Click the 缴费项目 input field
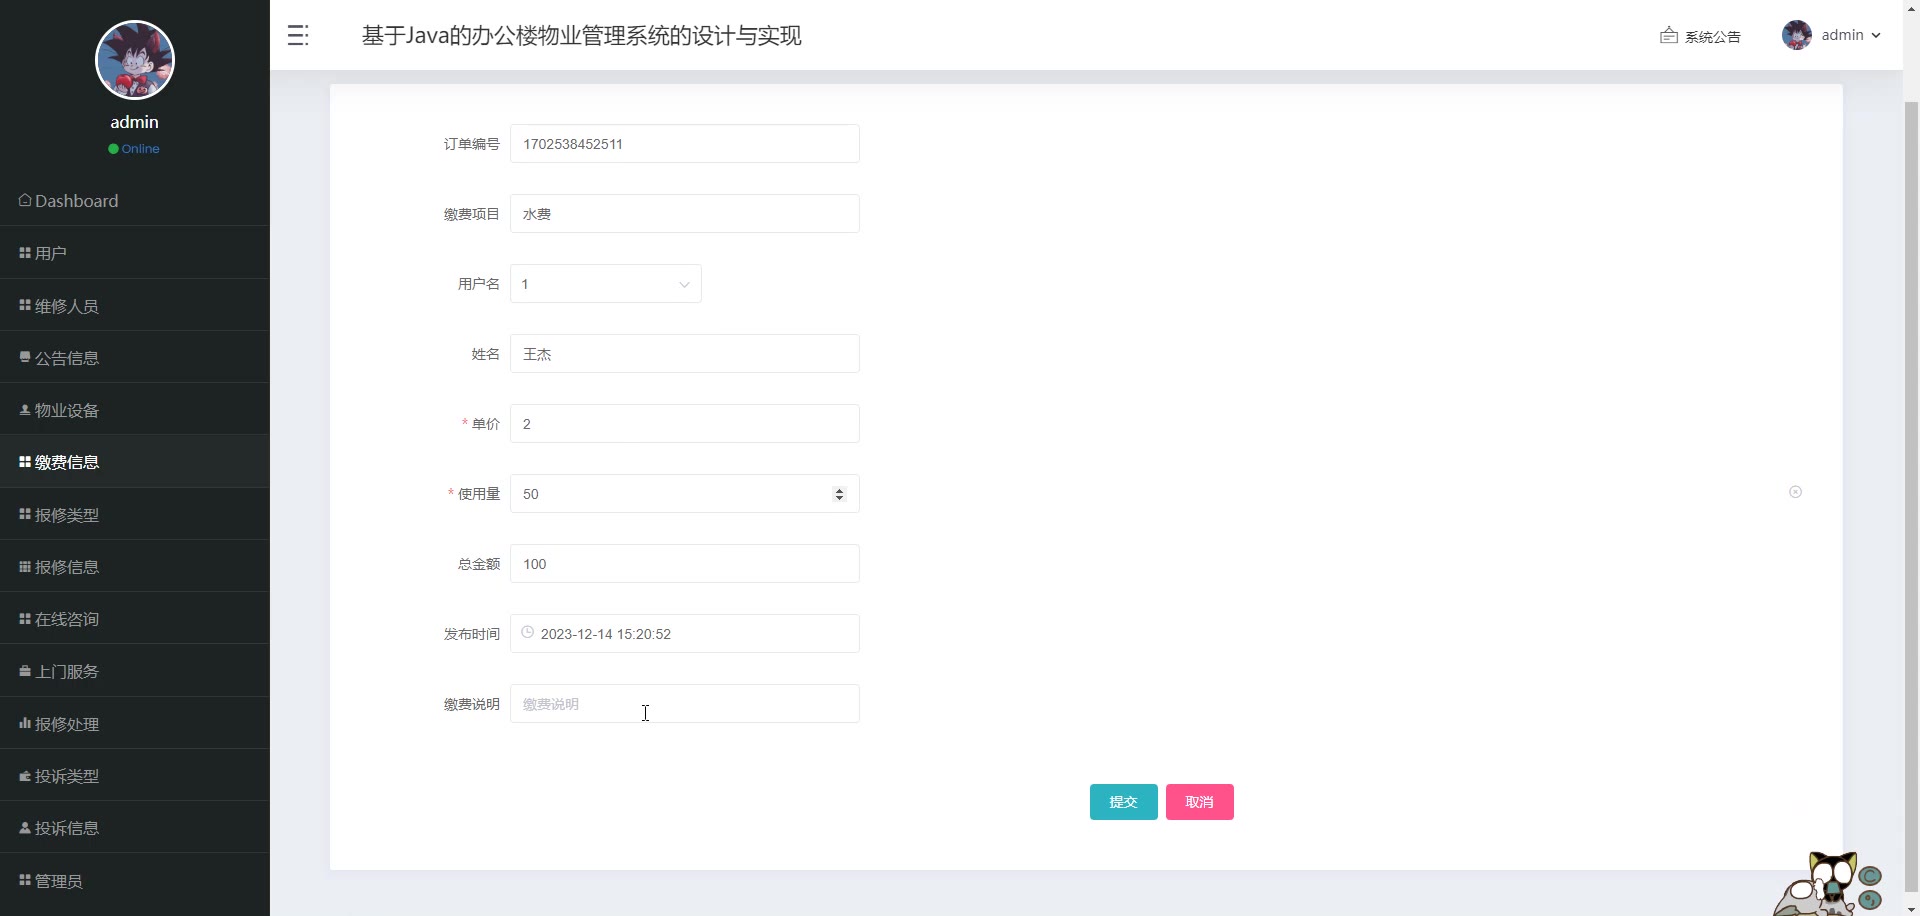Image resolution: width=1920 pixels, height=916 pixels. (685, 214)
